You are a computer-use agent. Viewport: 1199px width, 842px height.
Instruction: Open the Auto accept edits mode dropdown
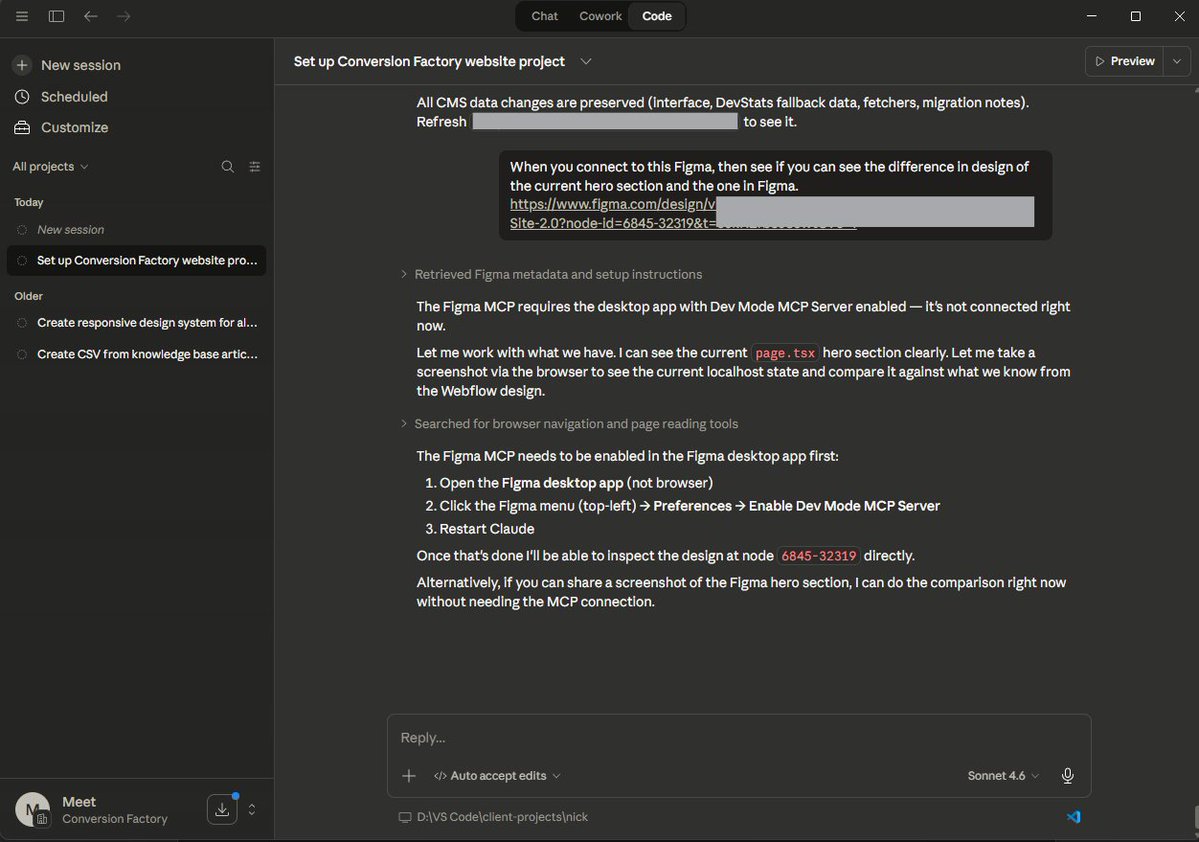(x=497, y=775)
